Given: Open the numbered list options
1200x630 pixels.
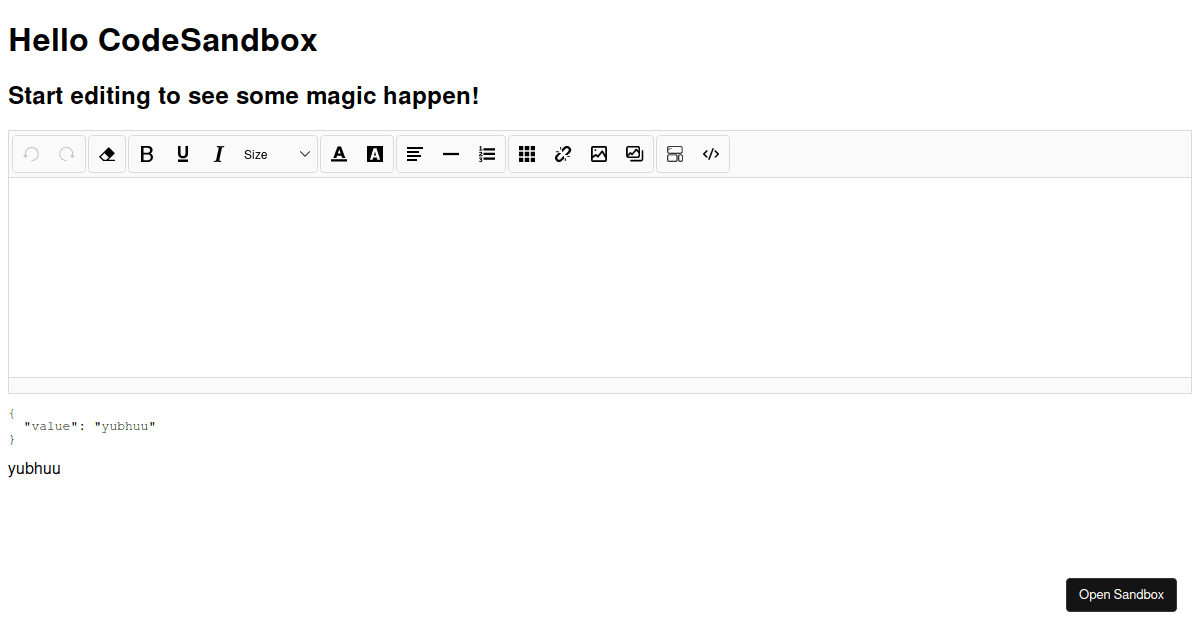Looking at the screenshot, I should [487, 154].
